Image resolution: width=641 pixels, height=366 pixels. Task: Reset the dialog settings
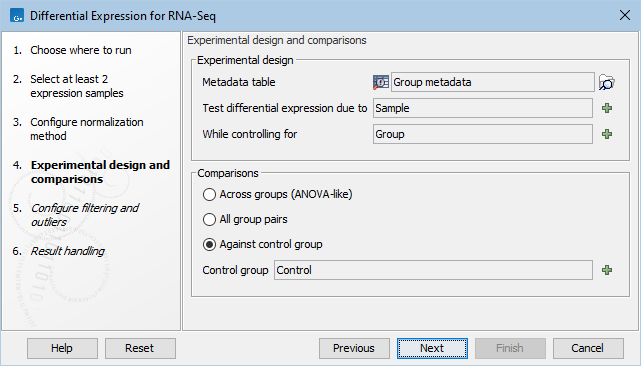point(140,348)
